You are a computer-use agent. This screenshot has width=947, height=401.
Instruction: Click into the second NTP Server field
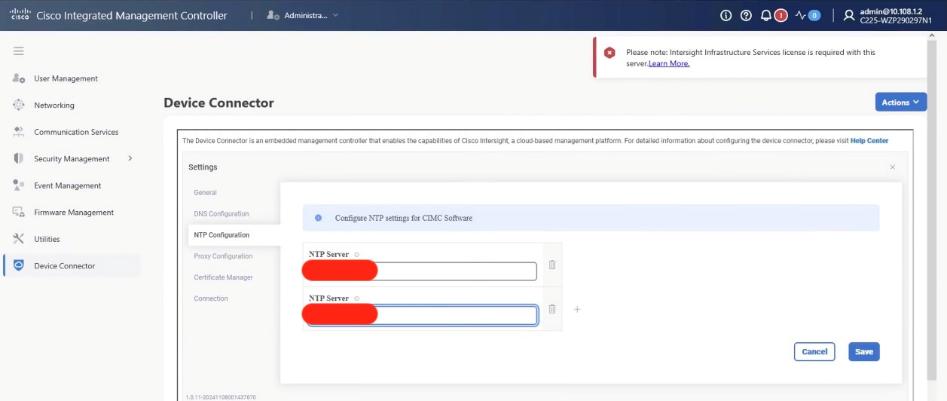[x=422, y=316]
